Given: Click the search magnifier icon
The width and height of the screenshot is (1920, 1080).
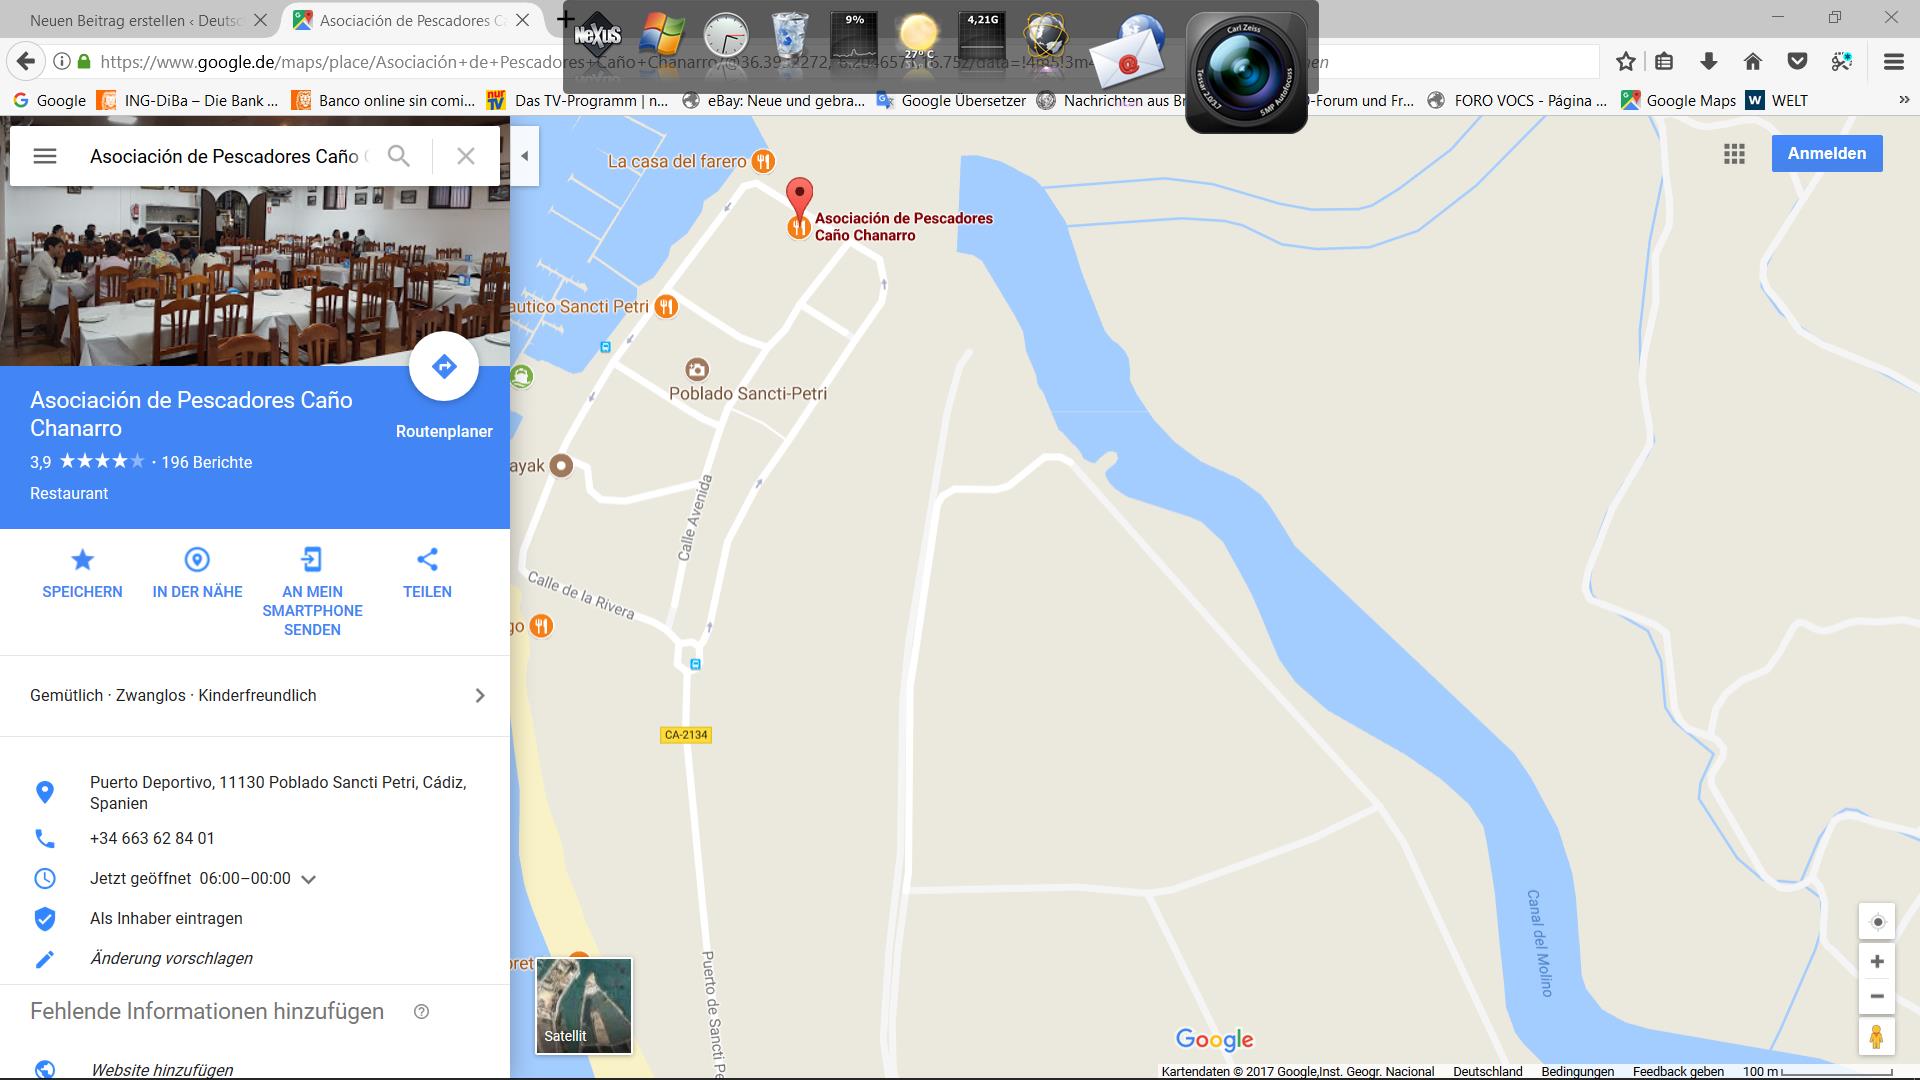Looking at the screenshot, I should pos(398,156).
